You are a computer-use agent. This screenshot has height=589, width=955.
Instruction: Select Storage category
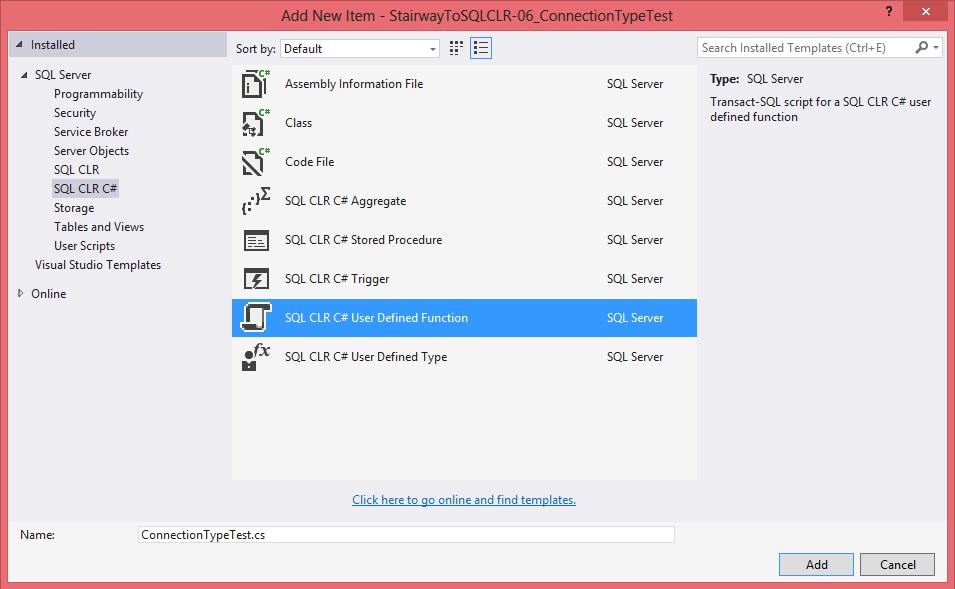pos(74,208)
